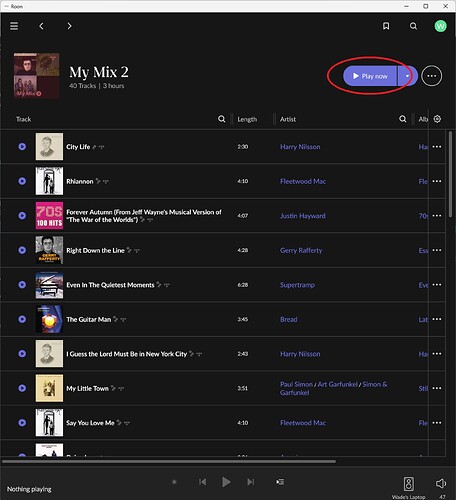Filter by artist with Artist search icon

click(403, 119)
